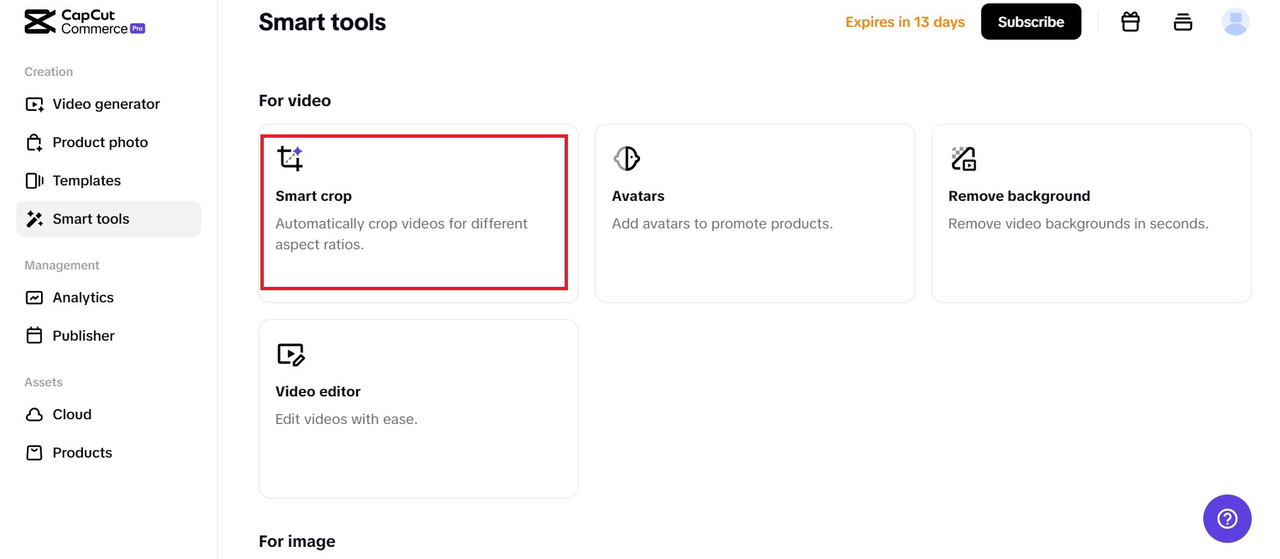
Task: Go to Product photo in sidebar
Action: coord(100,142)
